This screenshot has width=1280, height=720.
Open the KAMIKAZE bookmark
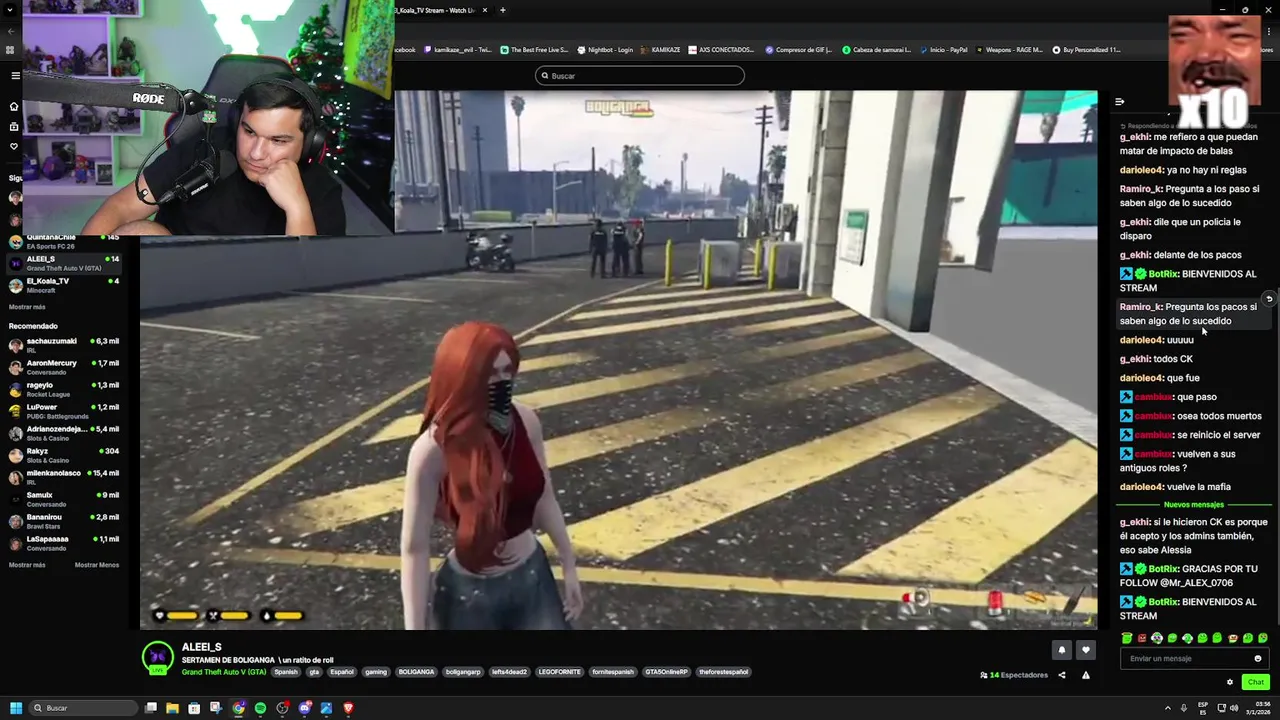tap(660, 49)
